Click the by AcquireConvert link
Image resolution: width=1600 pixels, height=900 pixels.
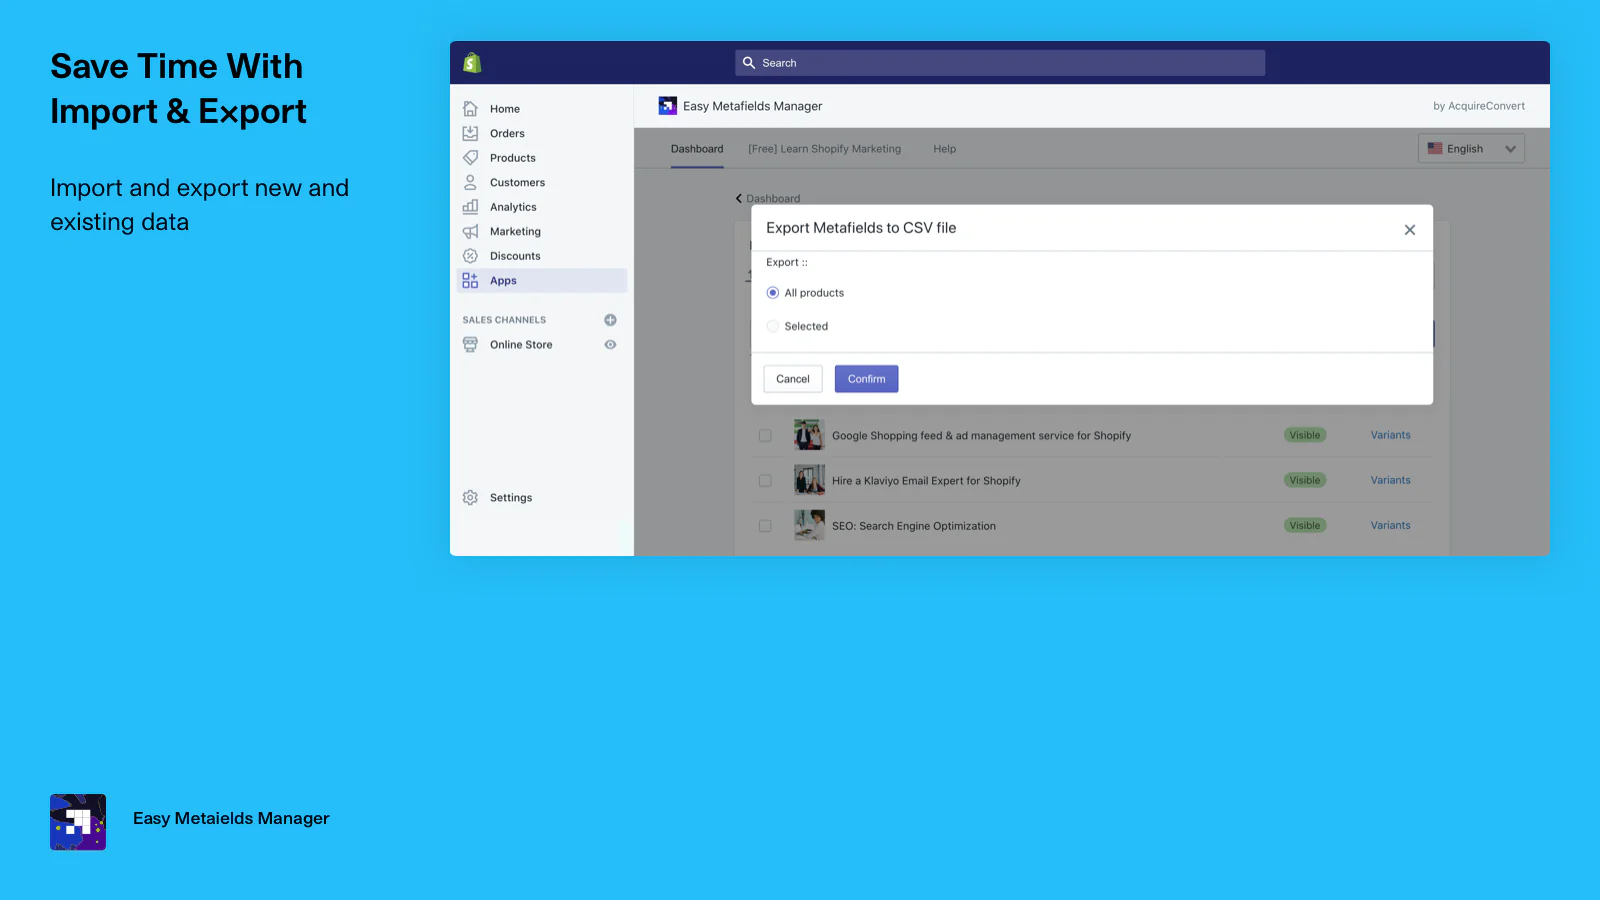[1479, 106]
